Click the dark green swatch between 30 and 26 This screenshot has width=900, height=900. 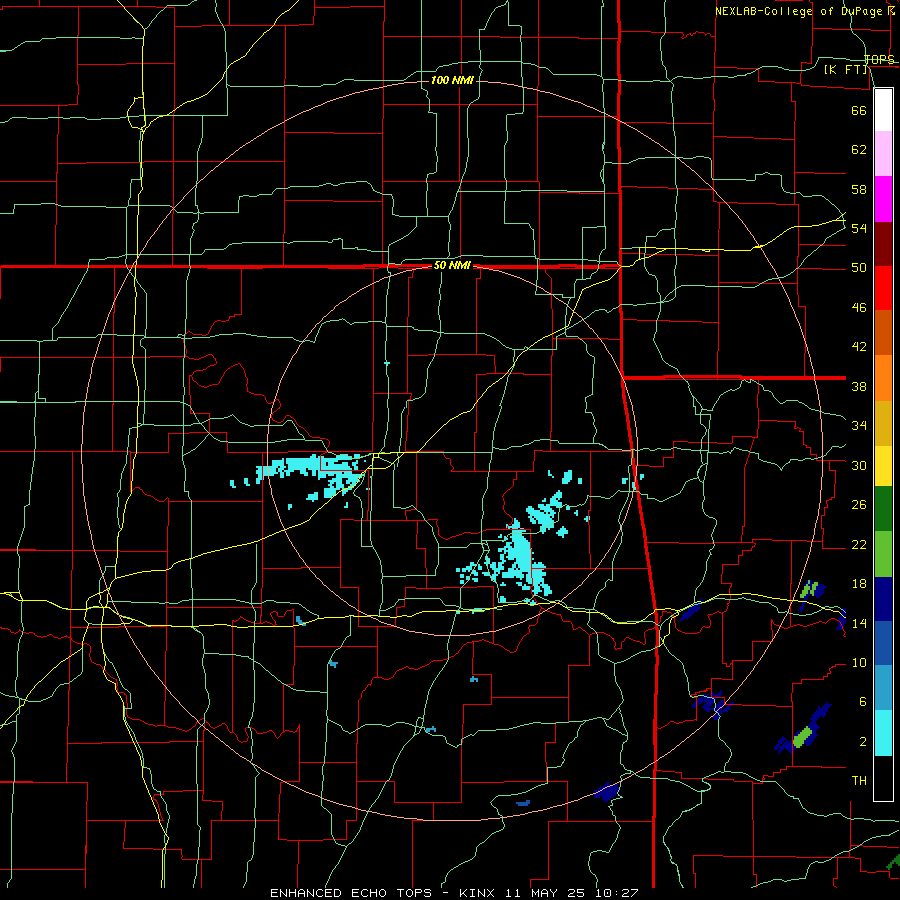click(x=883, y=509)
